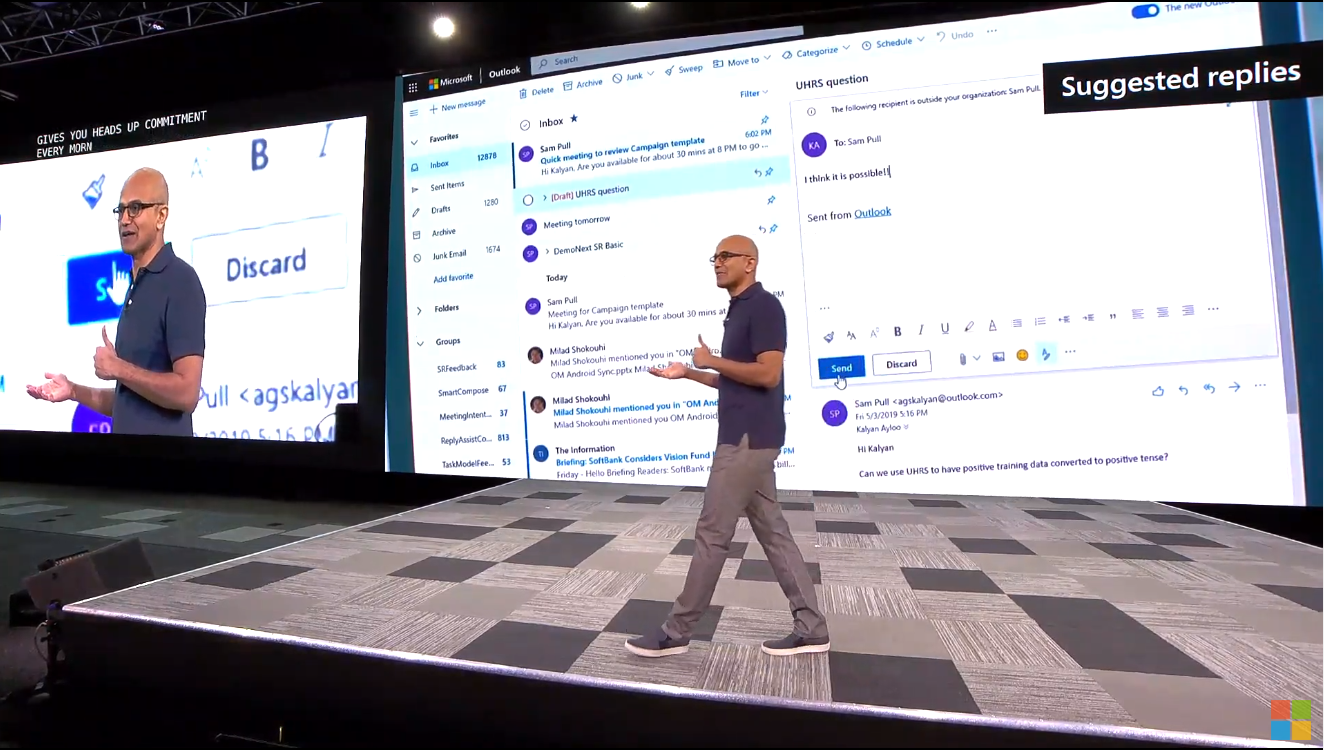Collapse the Groups section
This screenshot has height=750, width=1324.
(420, 343)
